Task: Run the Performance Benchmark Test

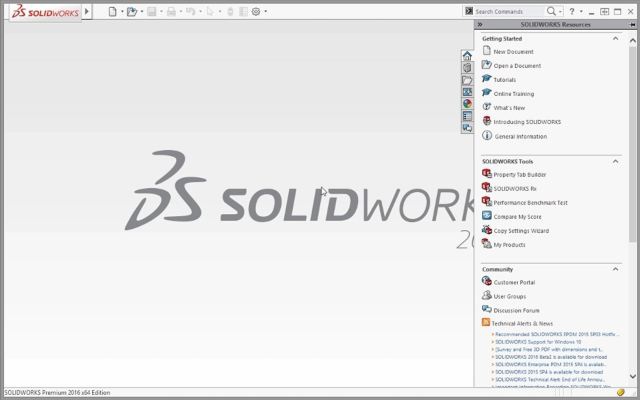Action: [531, 203]
